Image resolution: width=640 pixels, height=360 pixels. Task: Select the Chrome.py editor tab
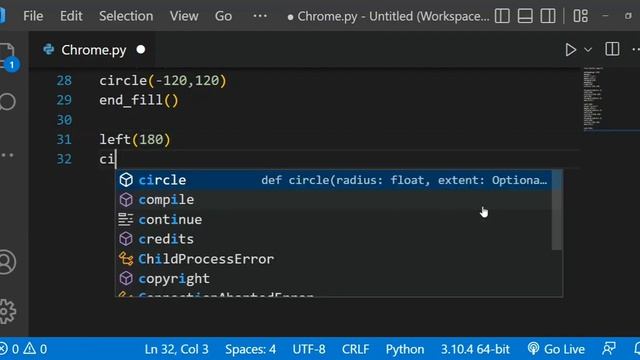coord(93,50)
